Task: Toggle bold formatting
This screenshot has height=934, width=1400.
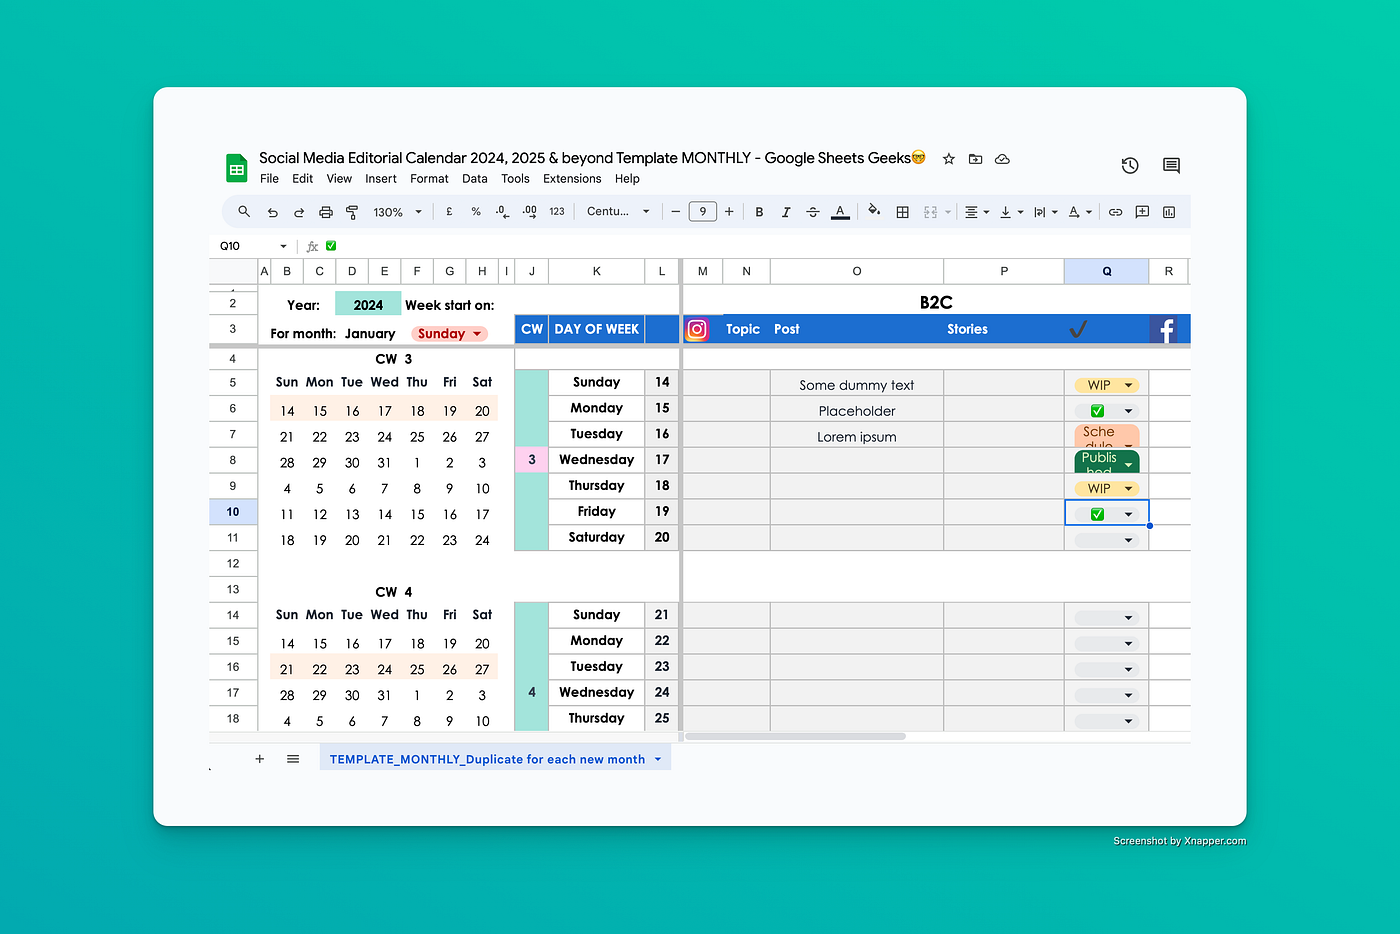Action: coord(759,211)
